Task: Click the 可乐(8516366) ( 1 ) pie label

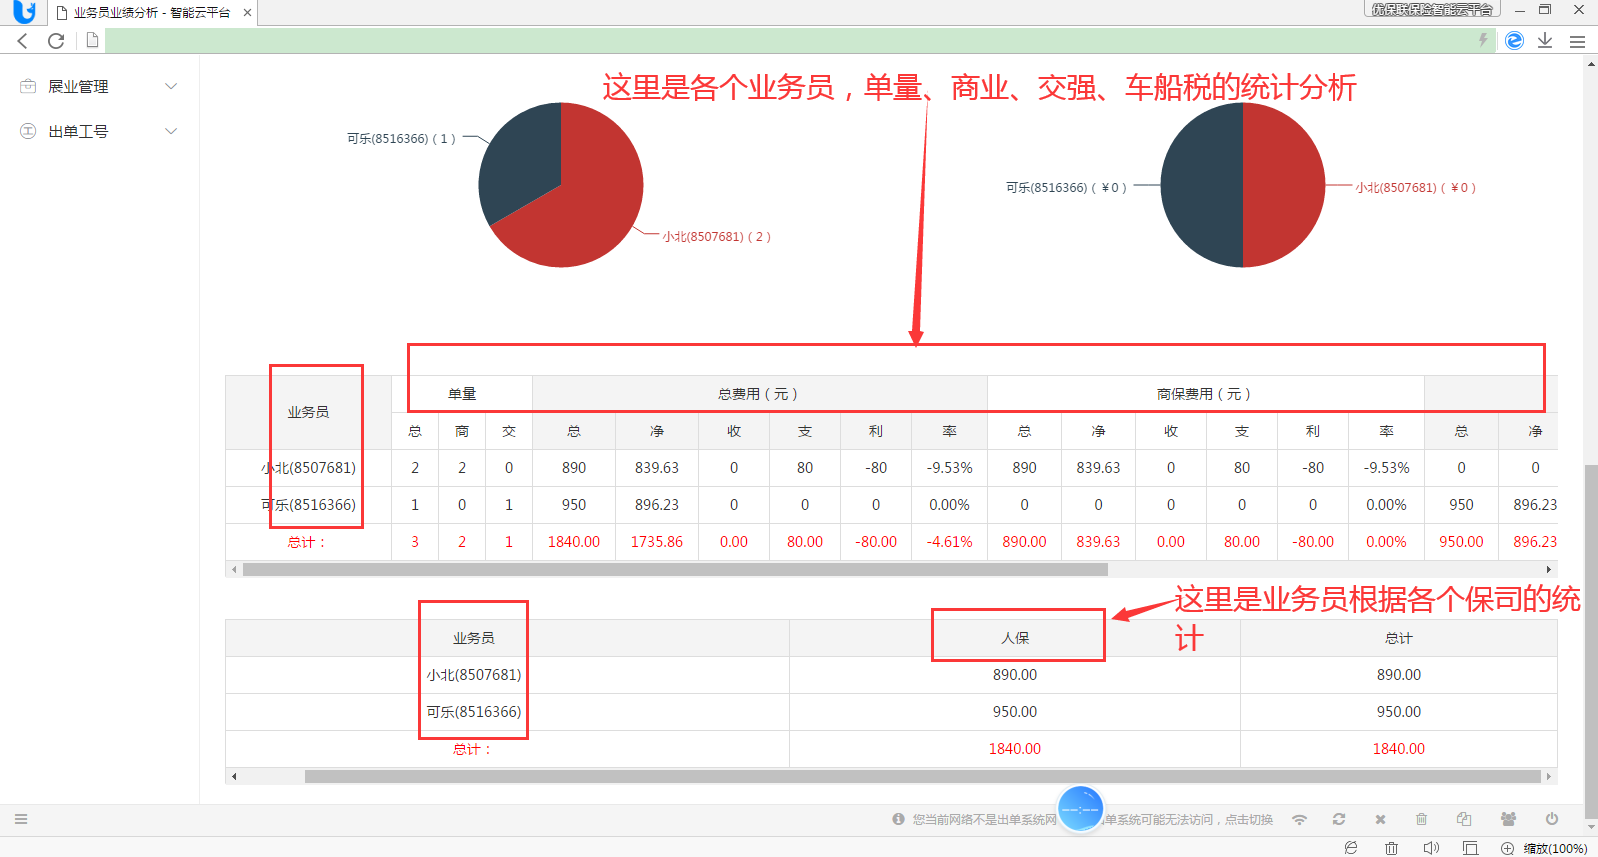Action: coord(401,138)
